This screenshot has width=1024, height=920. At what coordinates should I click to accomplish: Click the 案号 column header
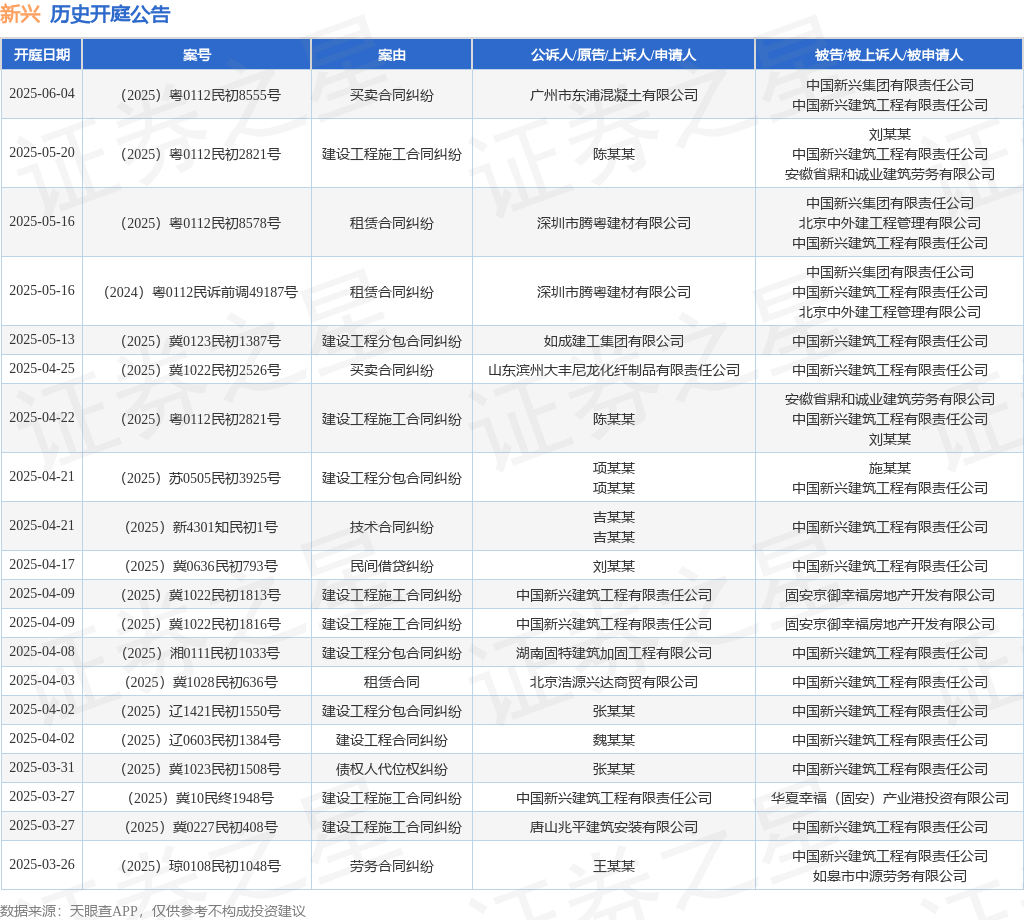(x=197, y=55)
